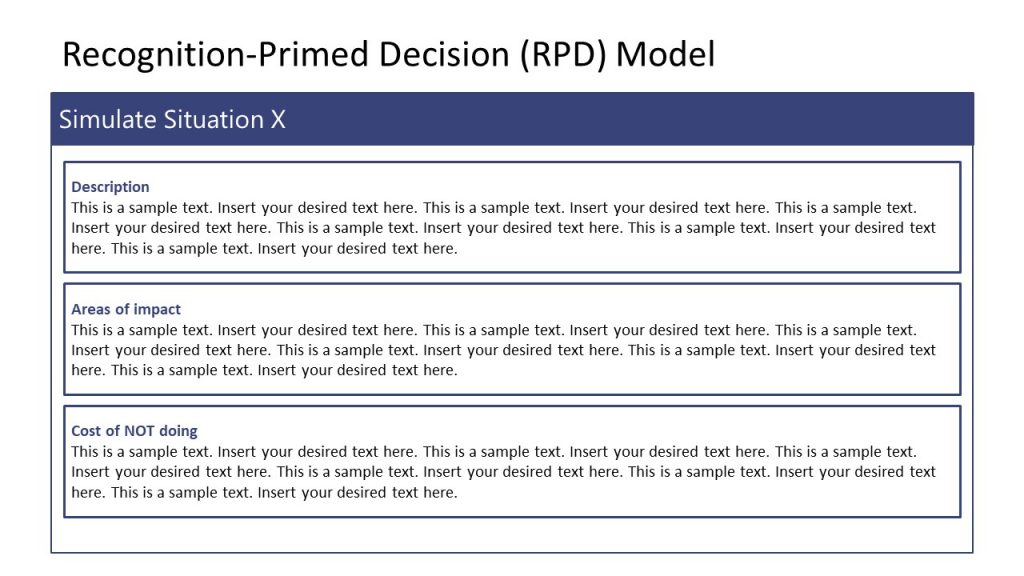Viewport: 1024px width, 576px height.
Task: Click the last line of the Description paragraph
Action: (264, 248)
